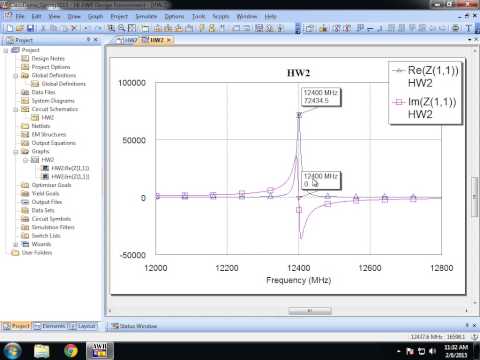The width and height of the screenshot is (480, 360).
Task: Open the Simulate menu
Action: [x=146, y=16]
